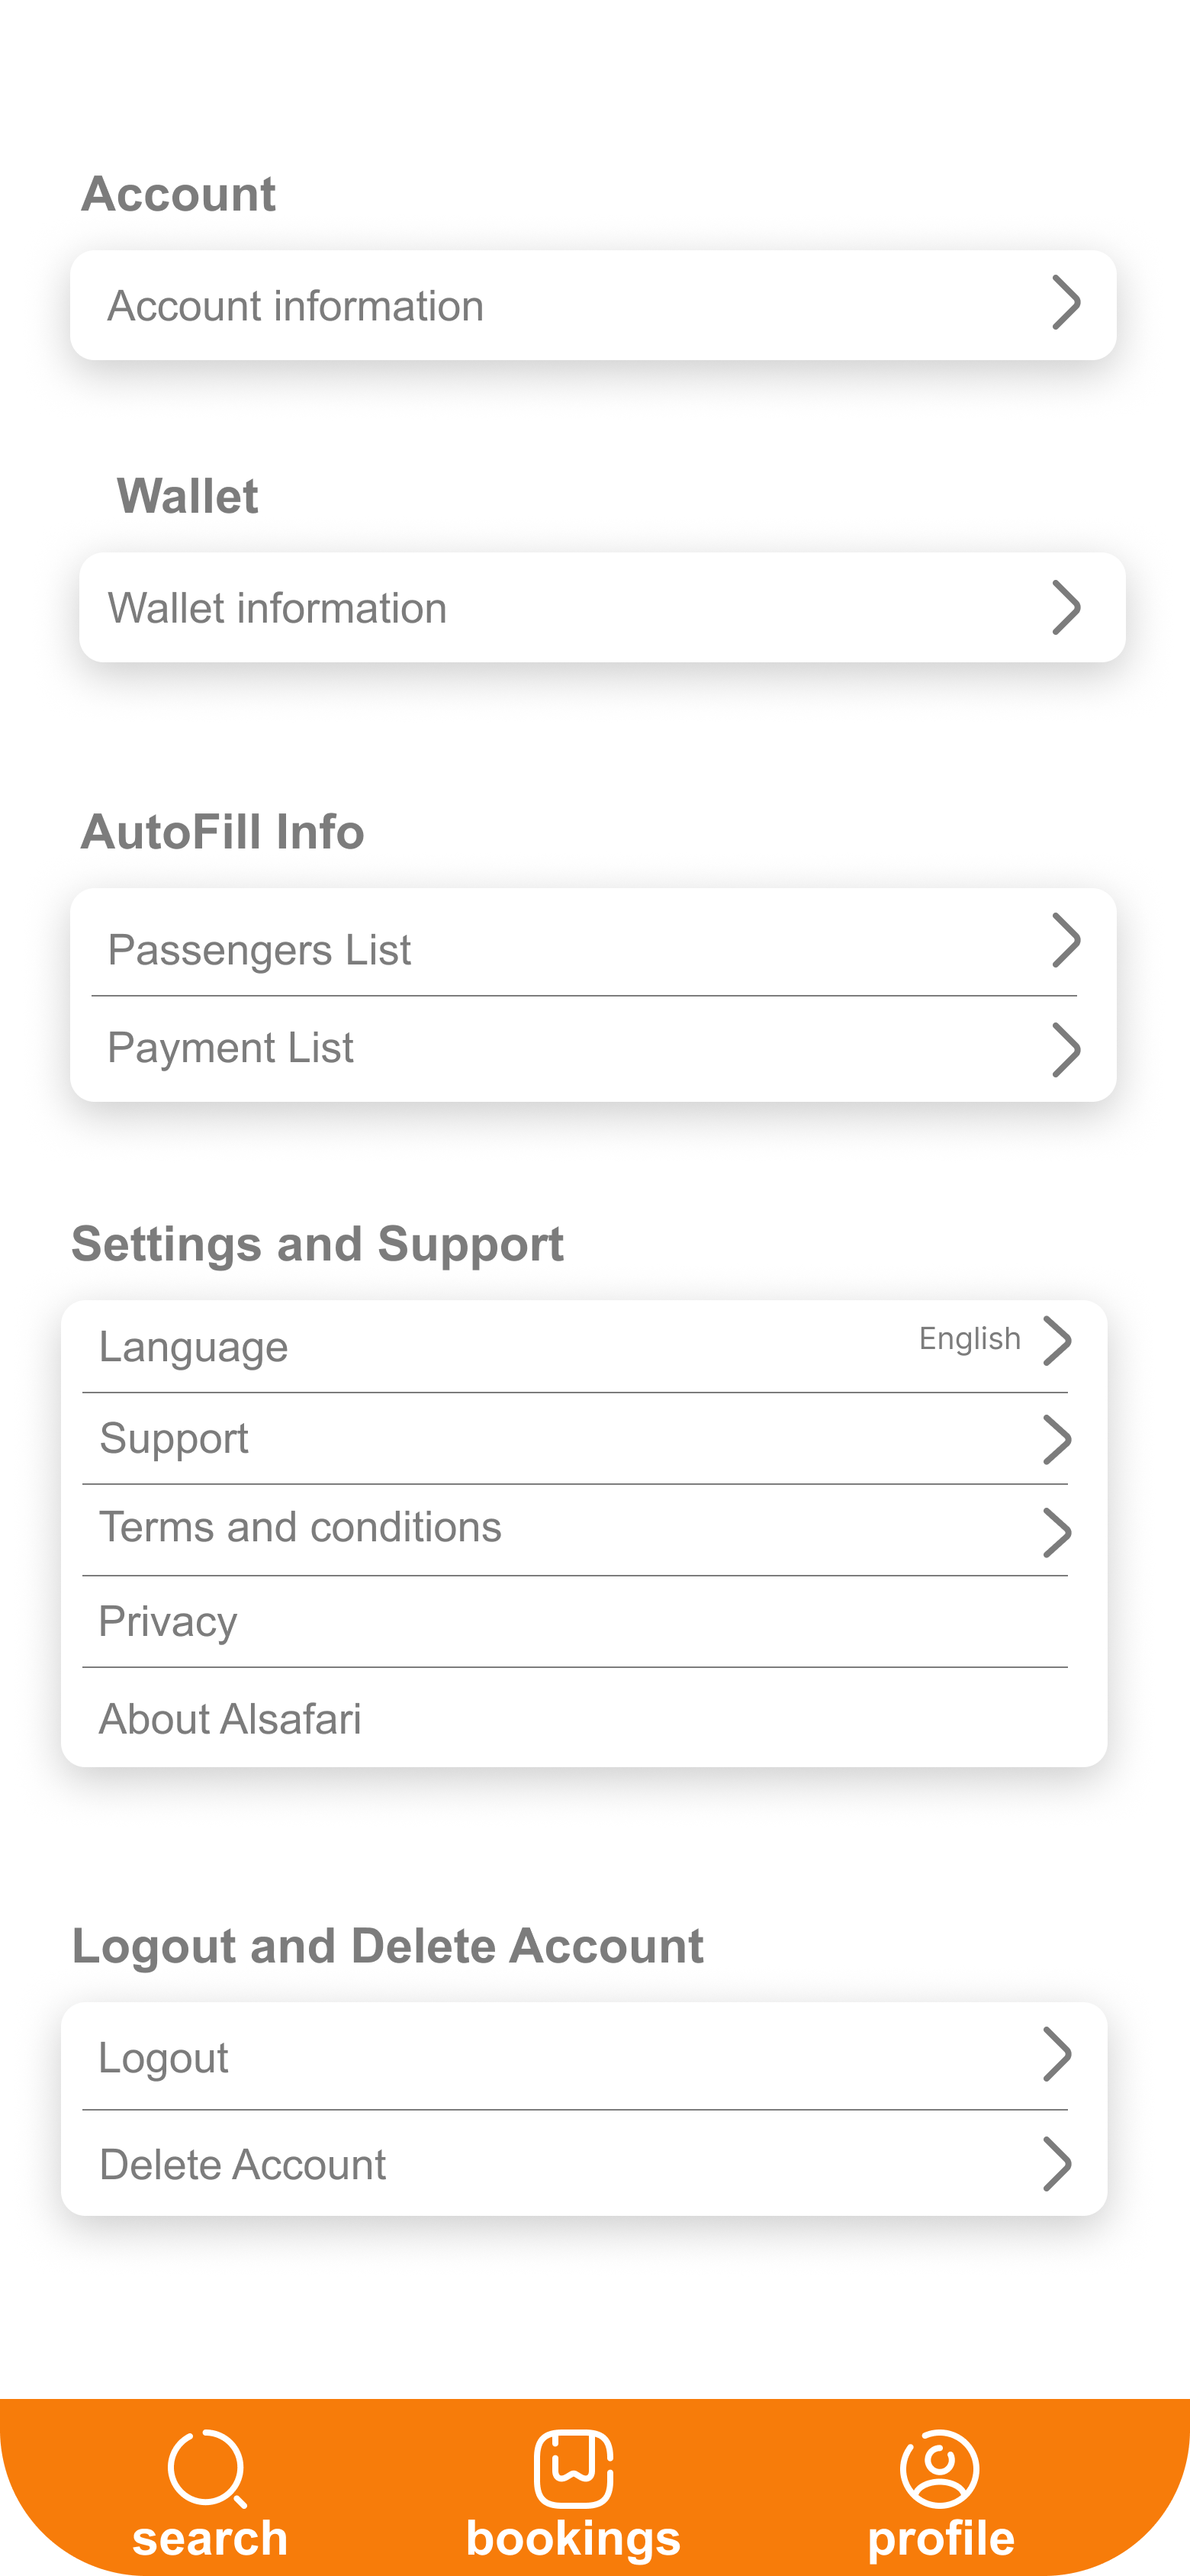1190x2576 pixels.
Task: Tap the bookings bookmark icon
Action: tap(573, 2468)
